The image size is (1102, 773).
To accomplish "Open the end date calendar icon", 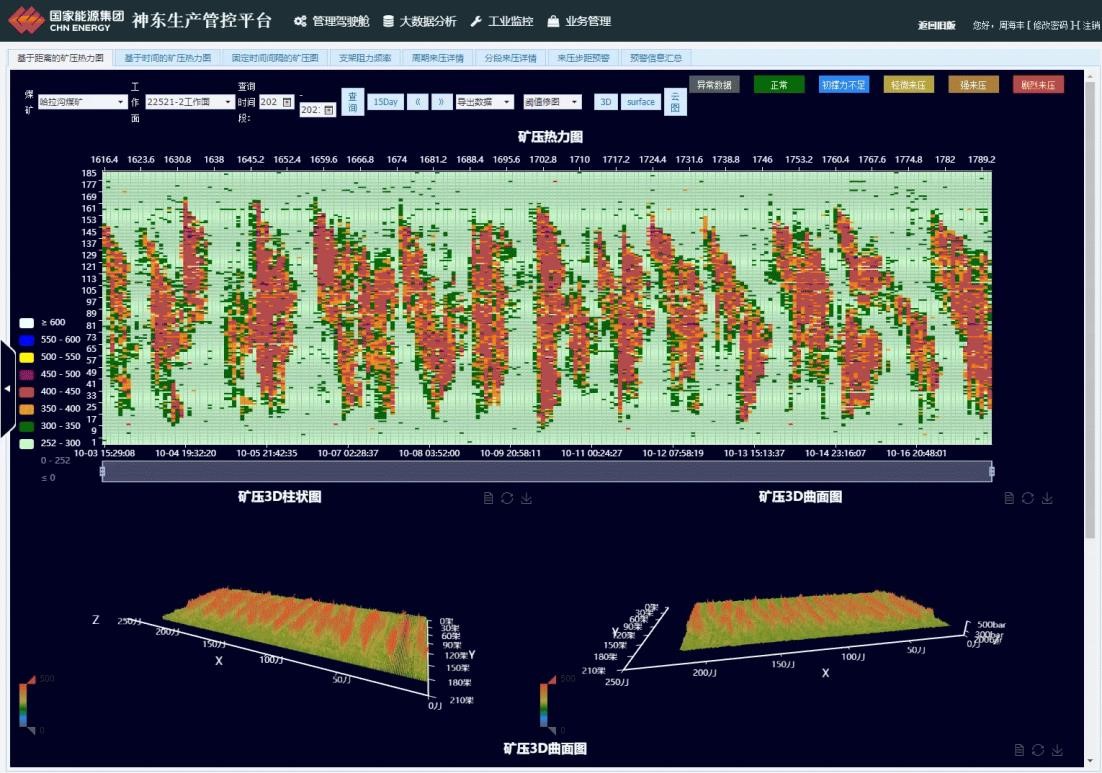I will tap(328, 110).
